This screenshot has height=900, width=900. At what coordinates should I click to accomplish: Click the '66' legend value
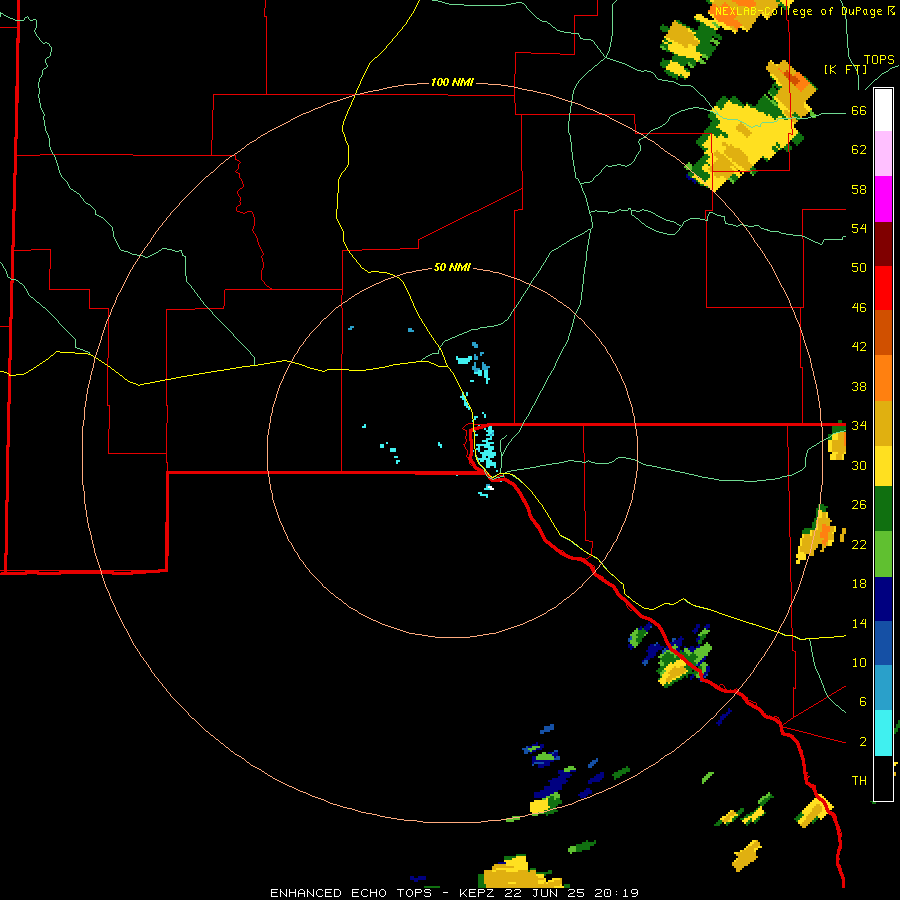coord(859,110)
